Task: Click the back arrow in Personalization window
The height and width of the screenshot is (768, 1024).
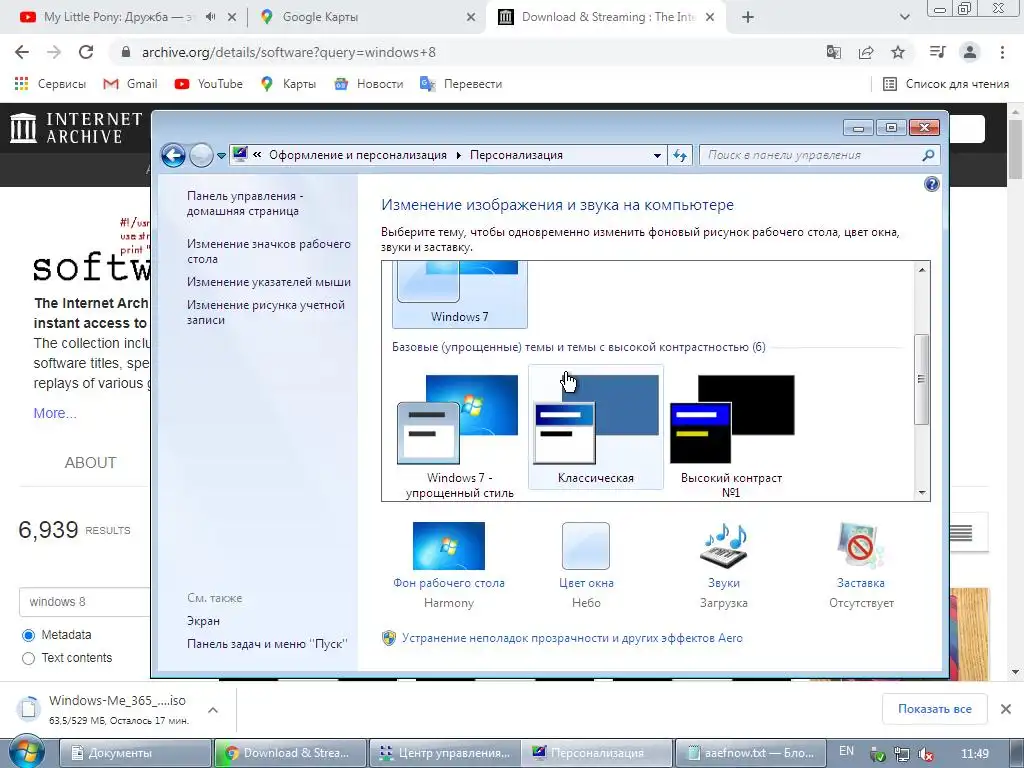Action: (x=174, y=155)
